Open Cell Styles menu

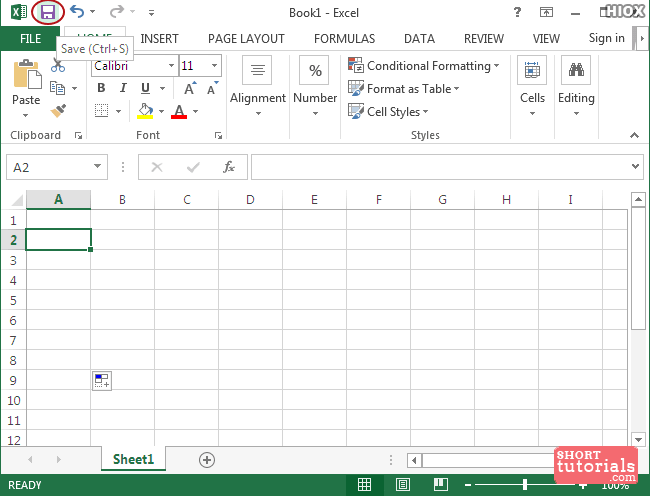[388, 111]
